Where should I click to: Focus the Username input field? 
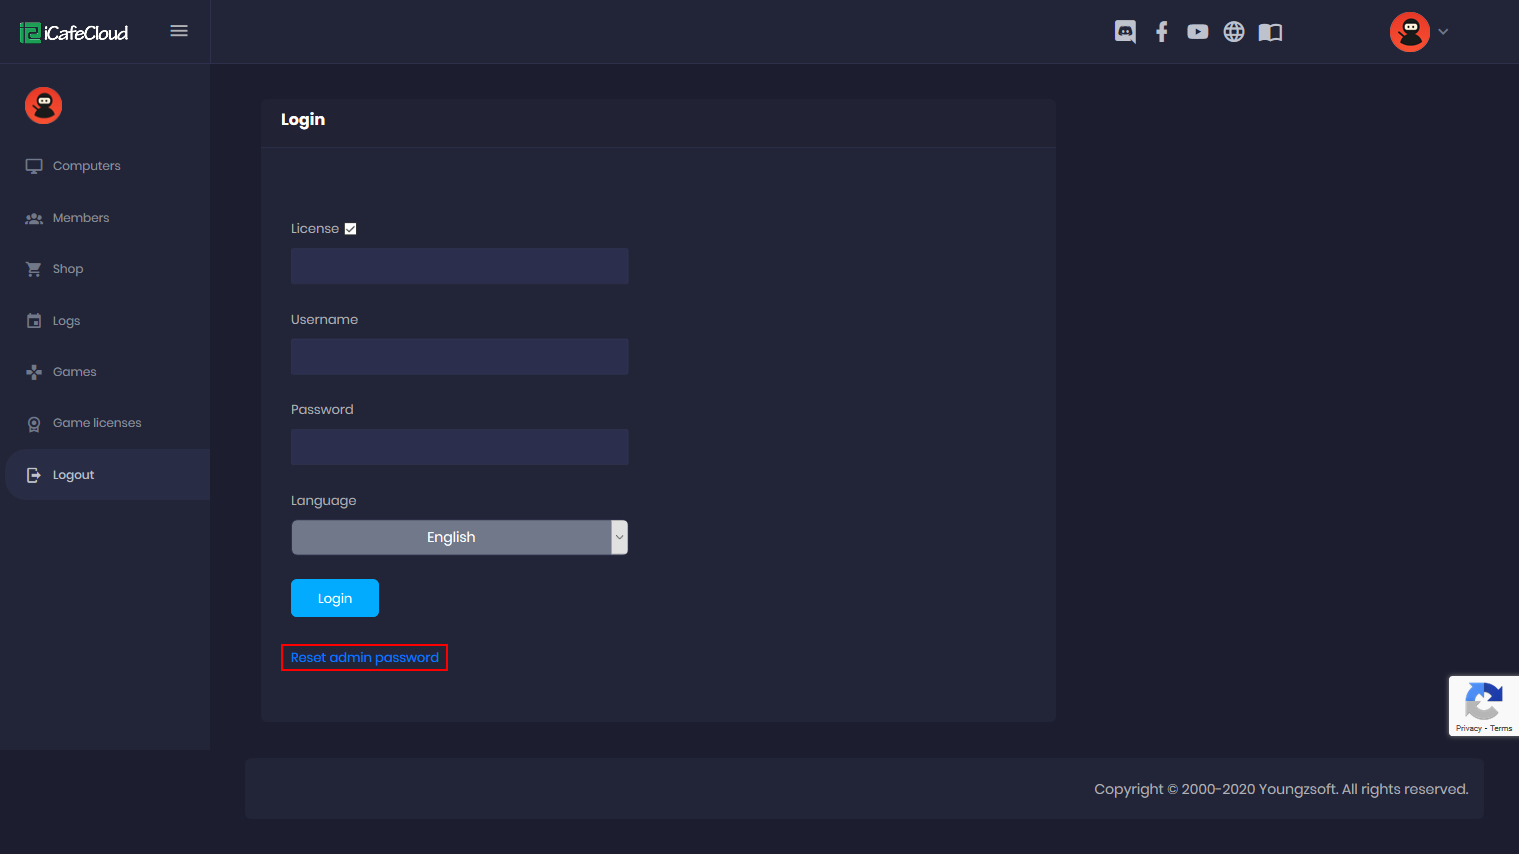(459, 357)
